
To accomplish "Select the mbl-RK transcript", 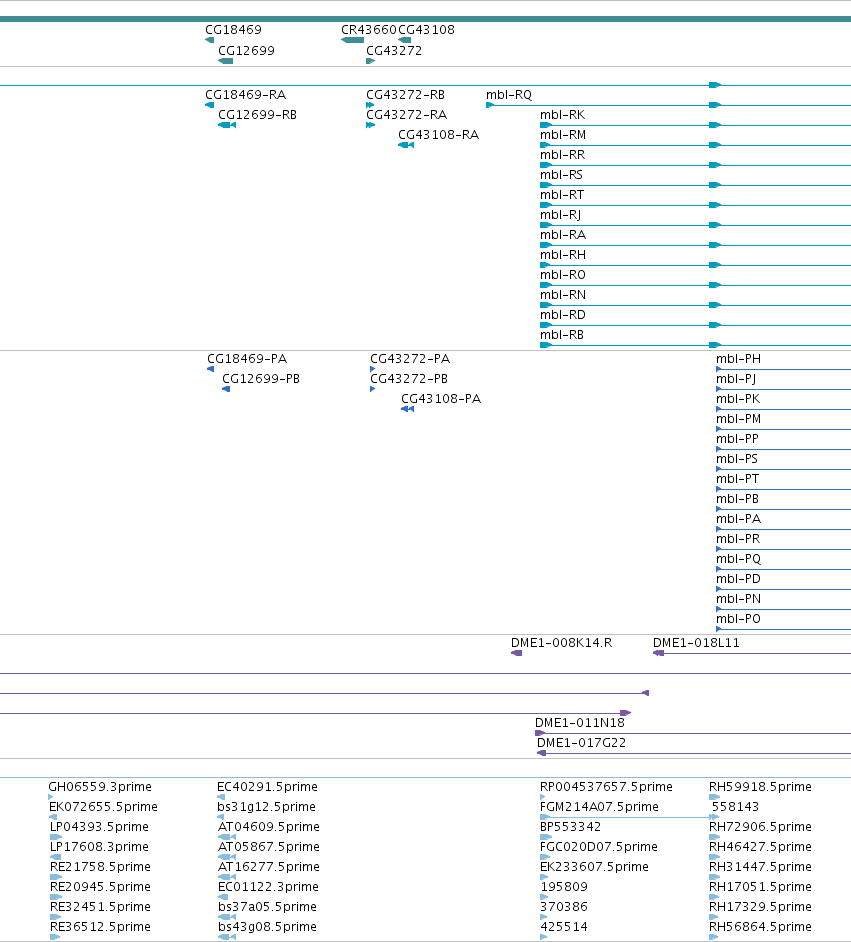I will pos(562,114).
